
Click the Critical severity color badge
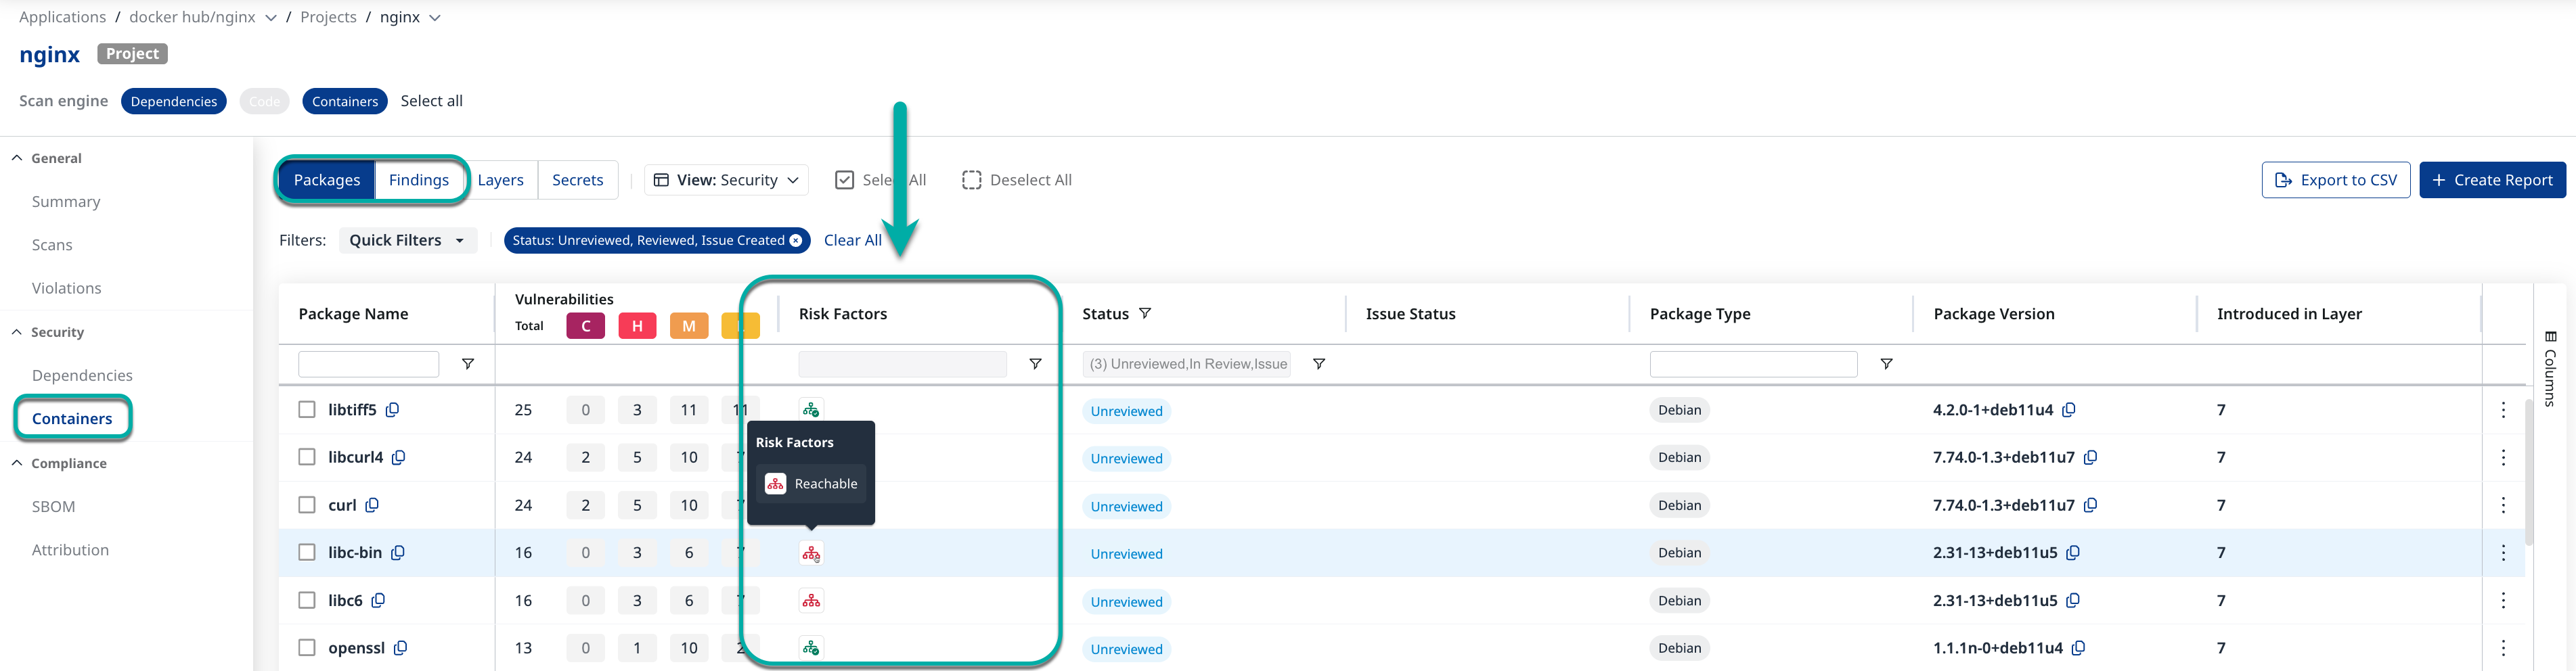click(585, 326)
